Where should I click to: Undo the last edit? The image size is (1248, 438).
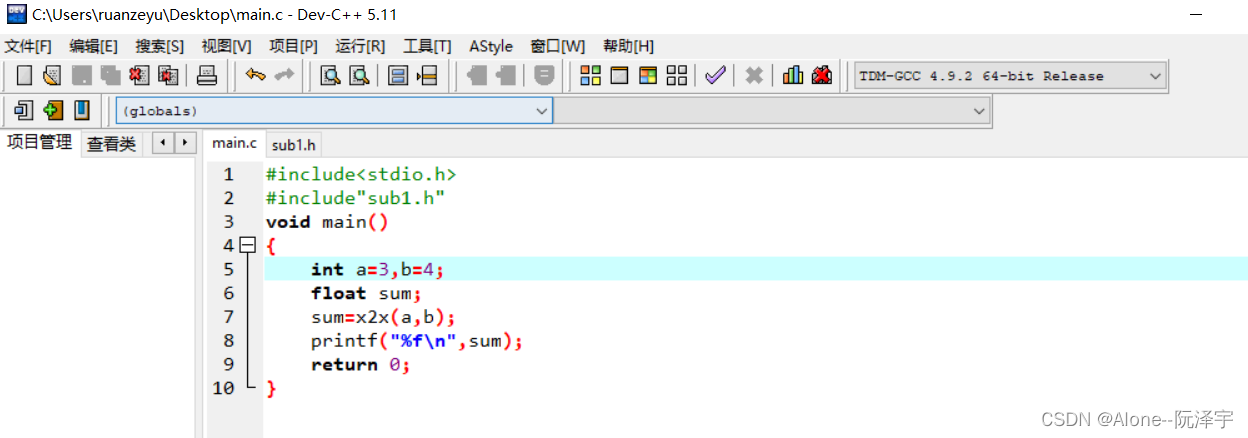pyautogui.click(x=255, y=76)
